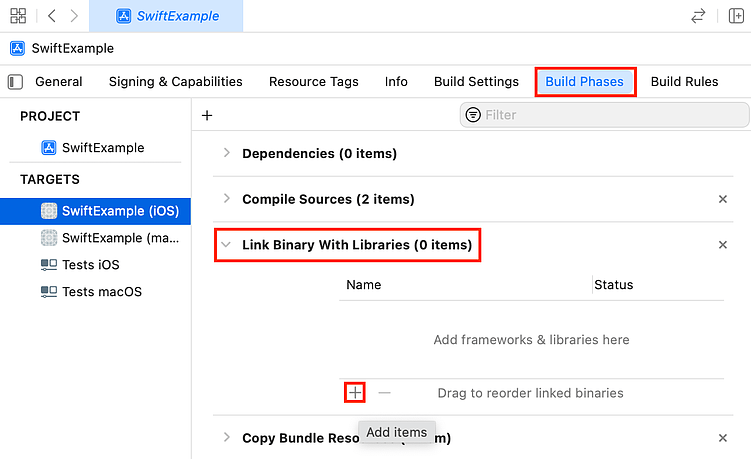The height and width of the screenshot is (459, 751).
Task: Open Build Rules tab
Action: tap(684, 82)
